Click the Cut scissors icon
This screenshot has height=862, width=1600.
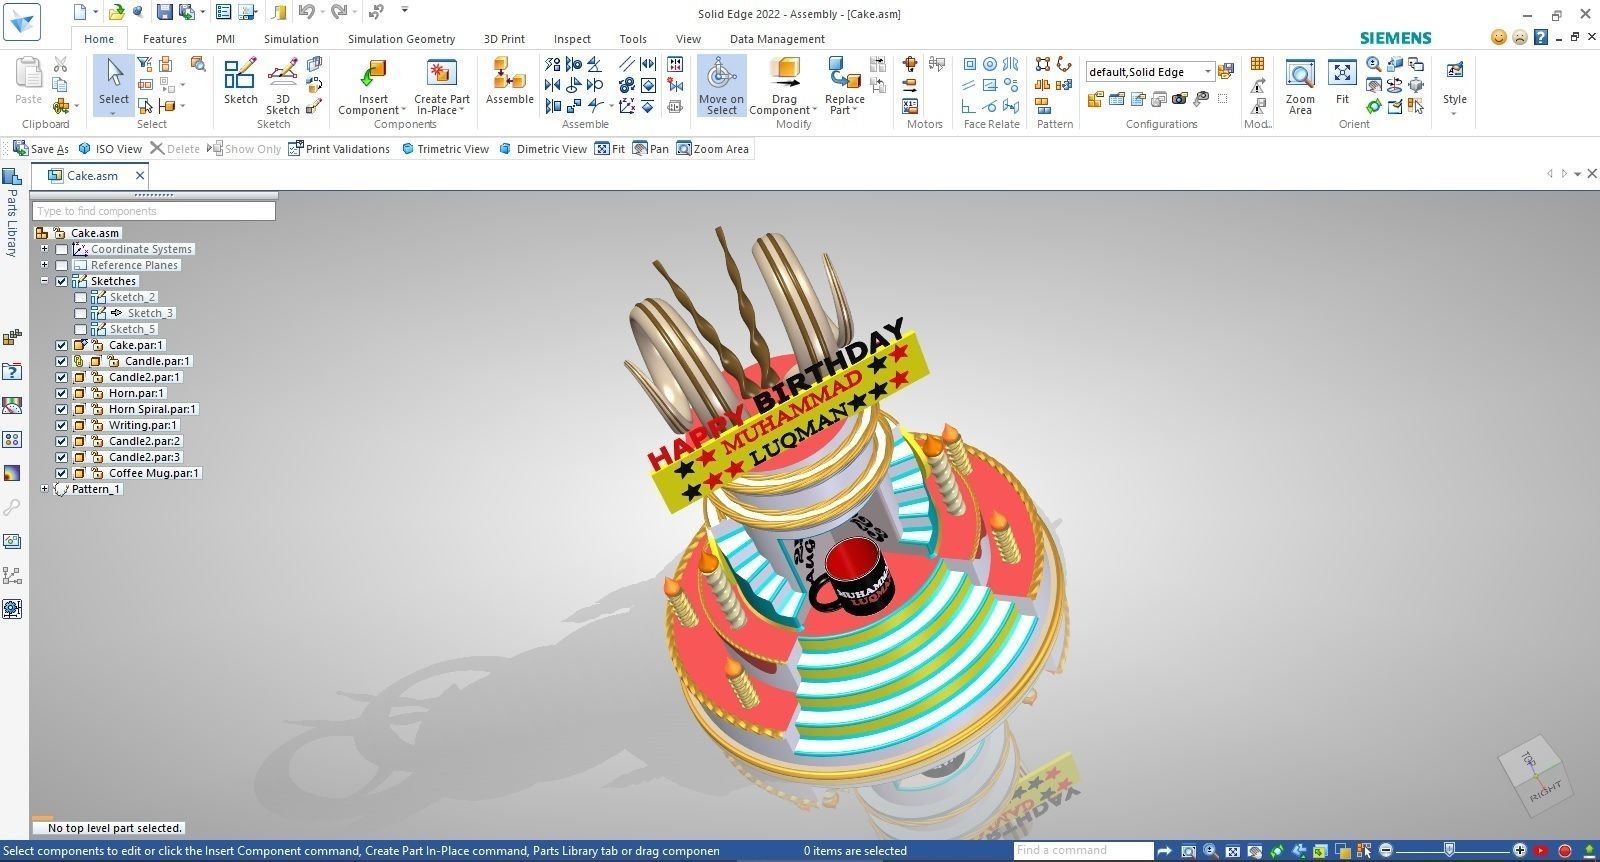click(60, 65)
